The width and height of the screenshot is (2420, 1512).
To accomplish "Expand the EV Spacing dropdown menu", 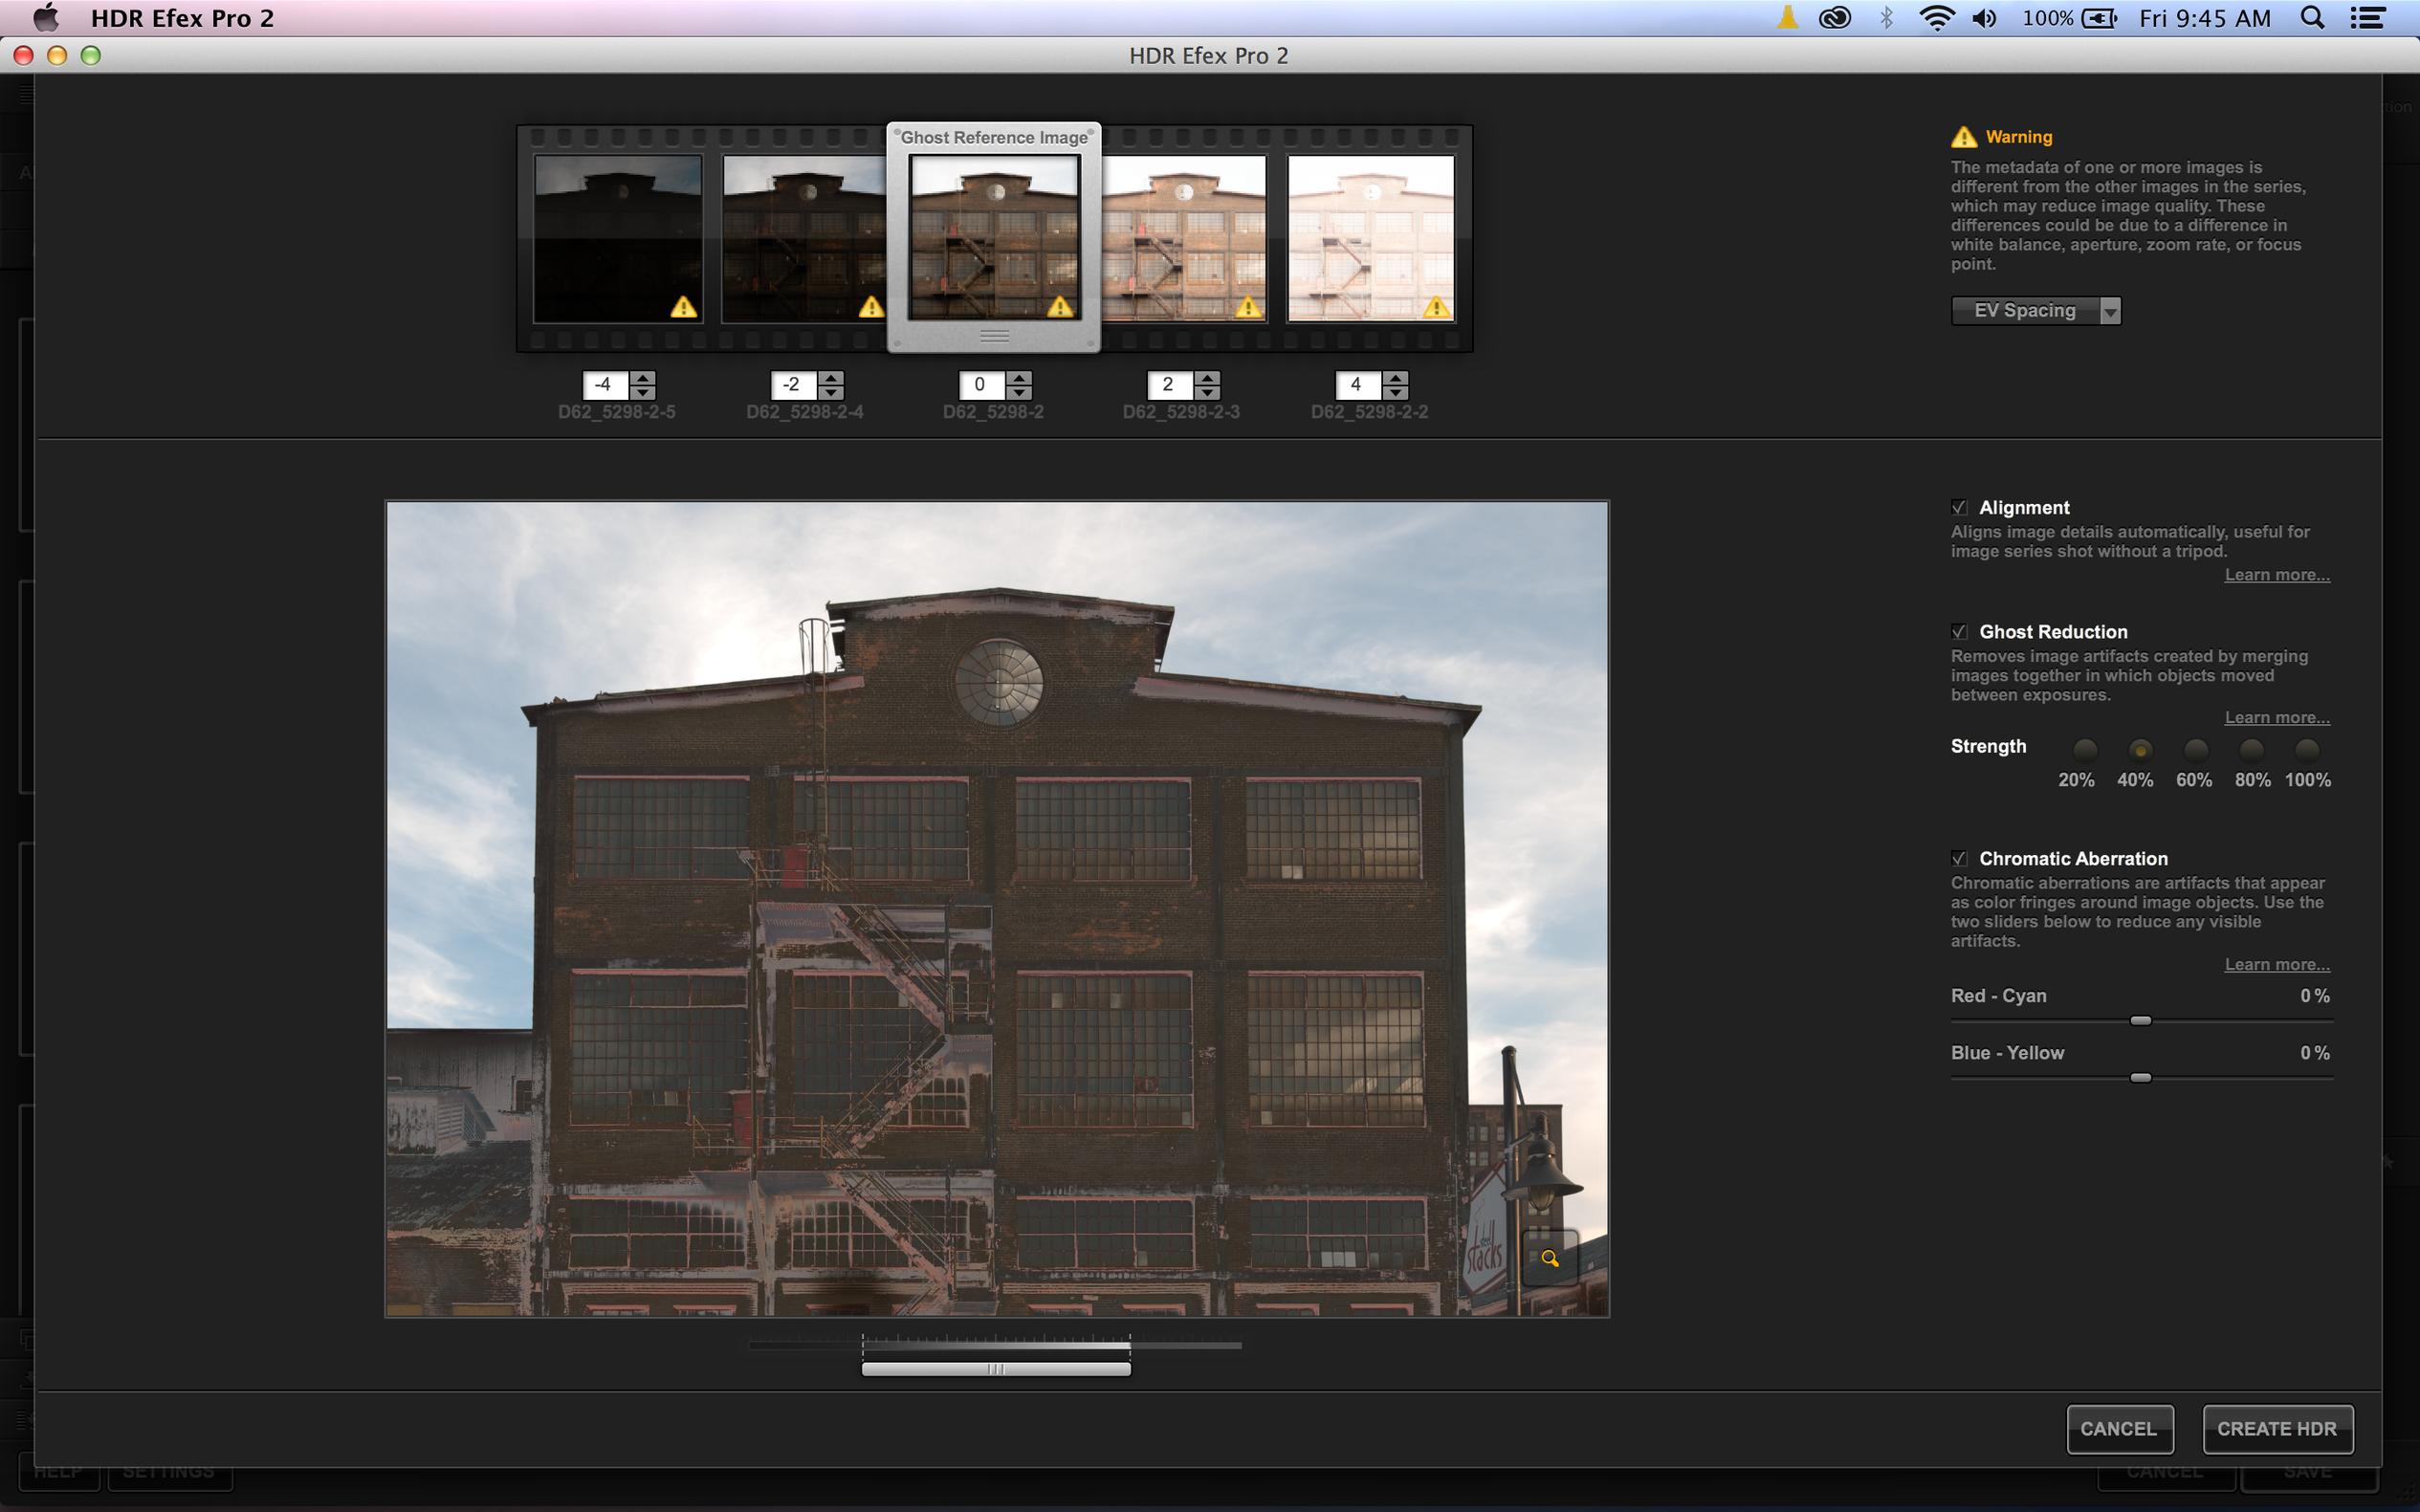I will point(2106,310).
